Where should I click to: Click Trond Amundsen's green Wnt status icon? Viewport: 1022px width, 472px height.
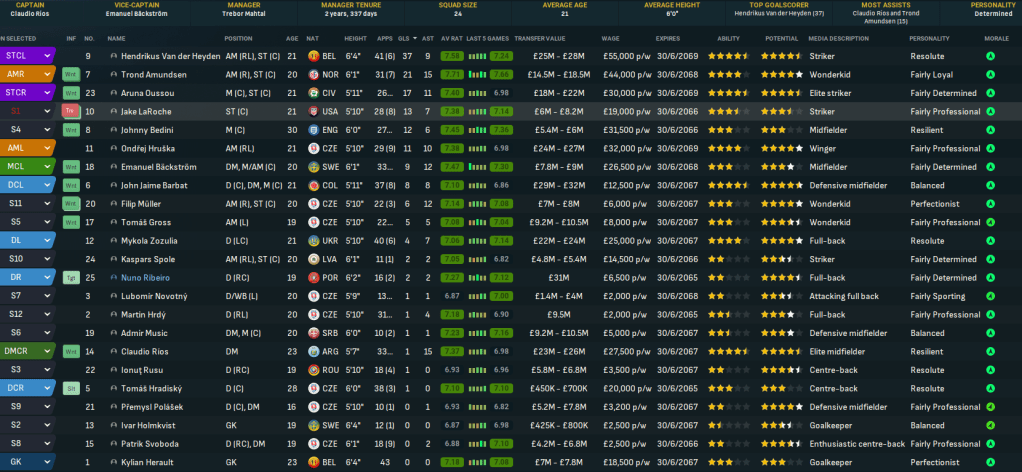(x=71, y=74)
